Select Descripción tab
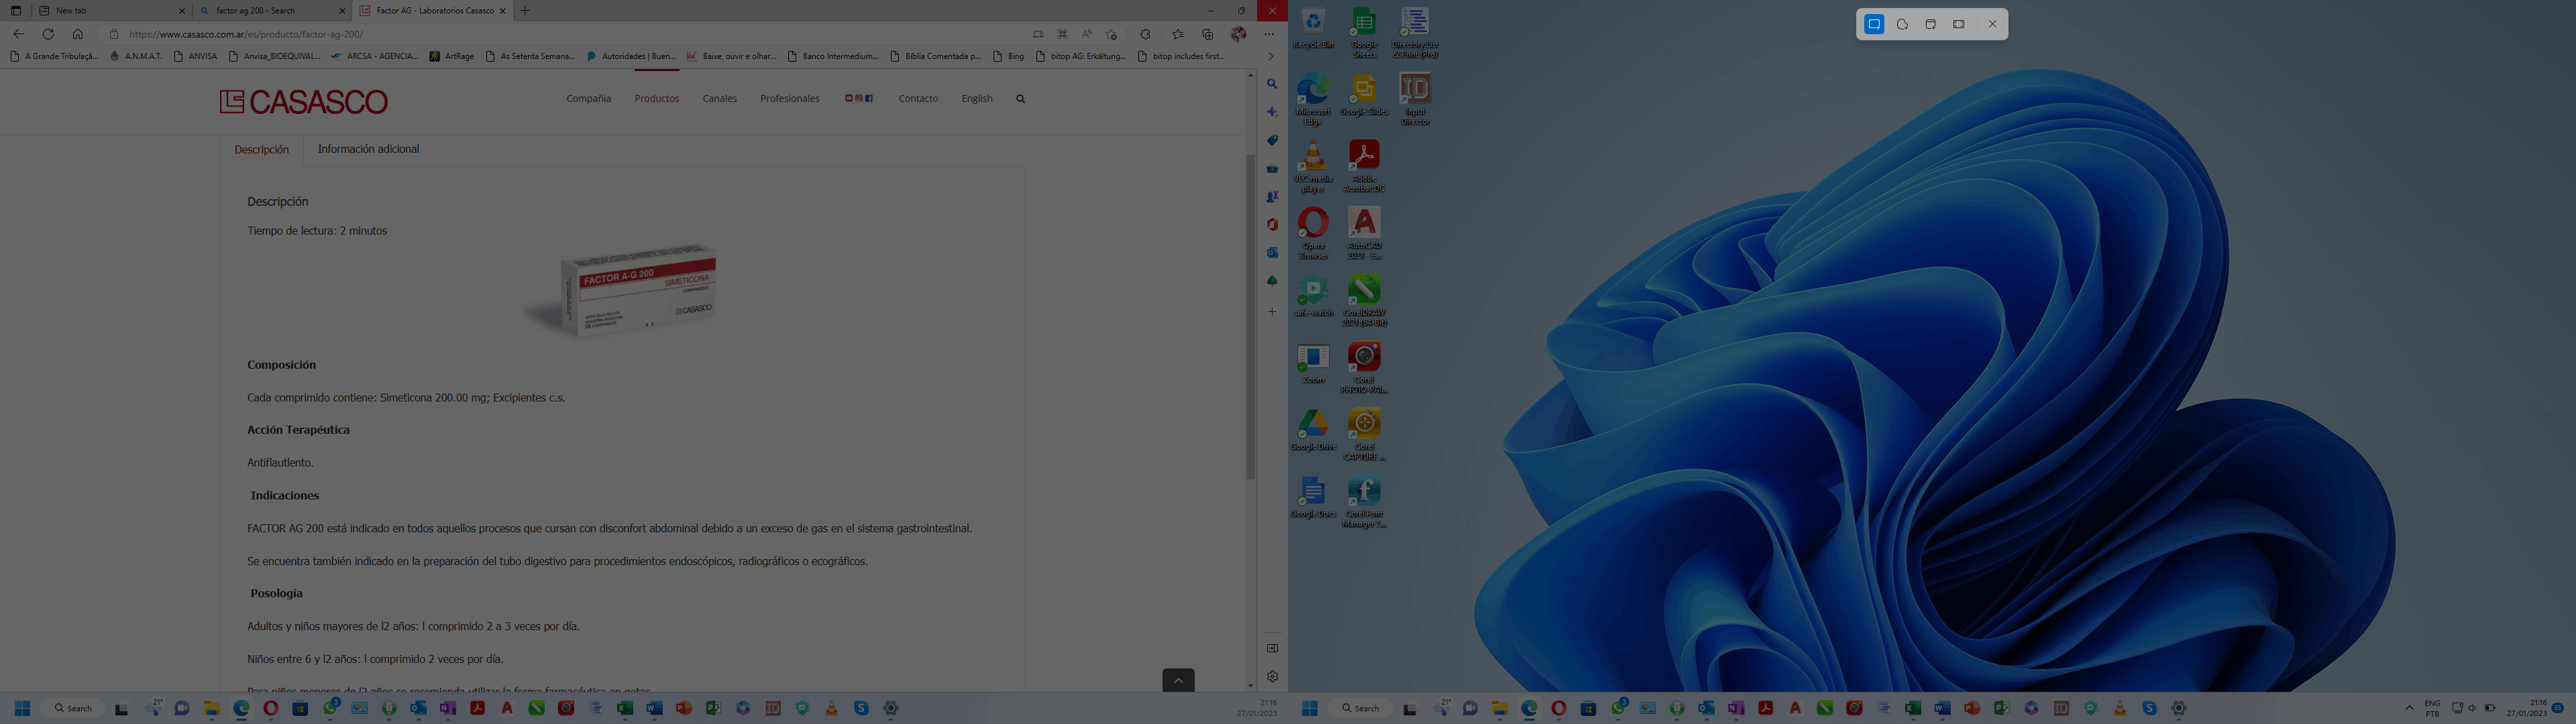 tap(261, 150)
